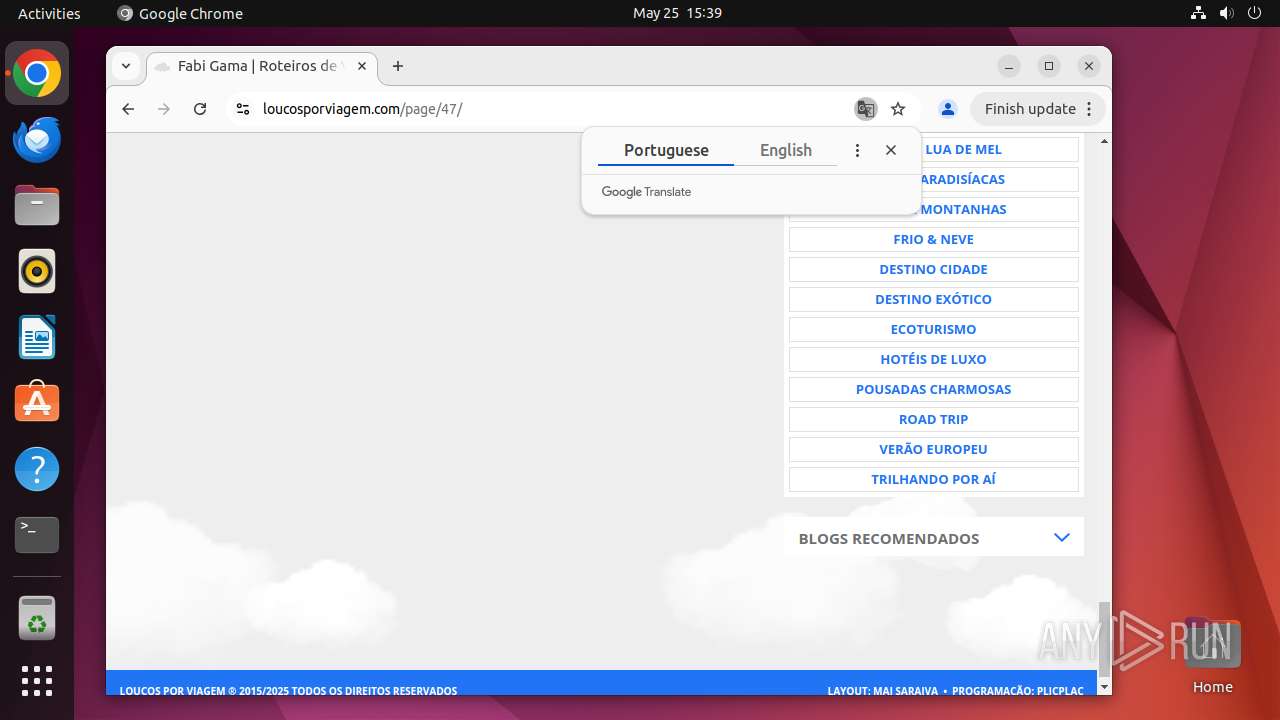The image size is (1280, 720).
Task: Maximize the Chrome window
Action: 1049,66
